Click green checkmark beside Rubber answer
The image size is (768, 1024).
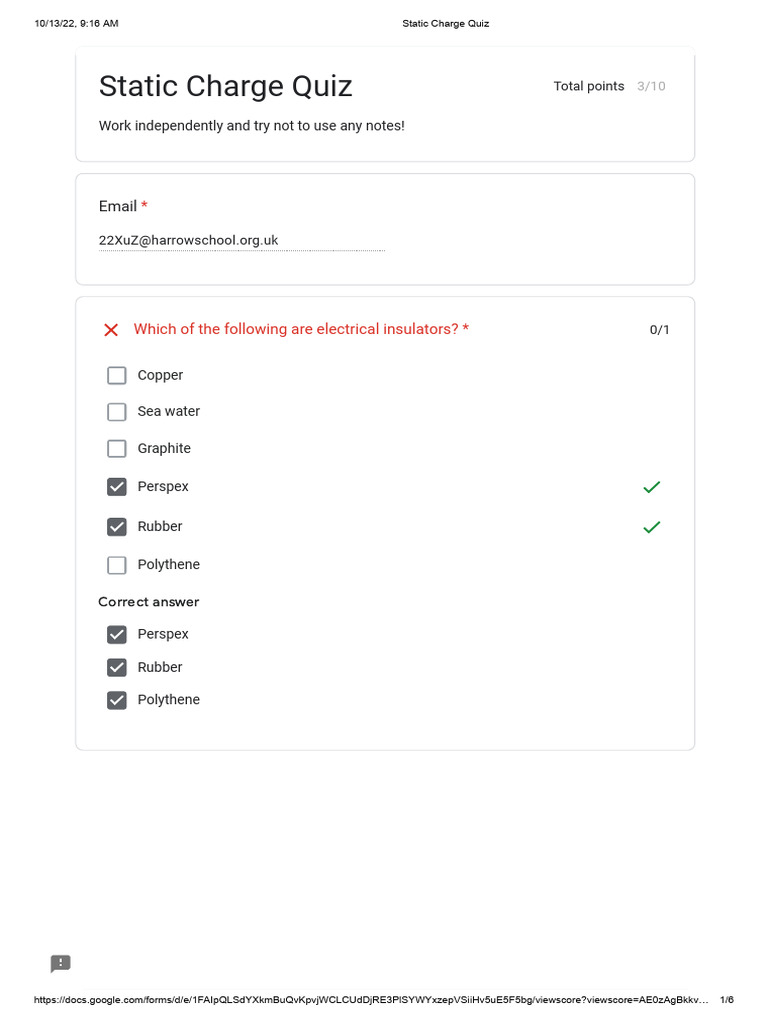(x=652, y=527)
